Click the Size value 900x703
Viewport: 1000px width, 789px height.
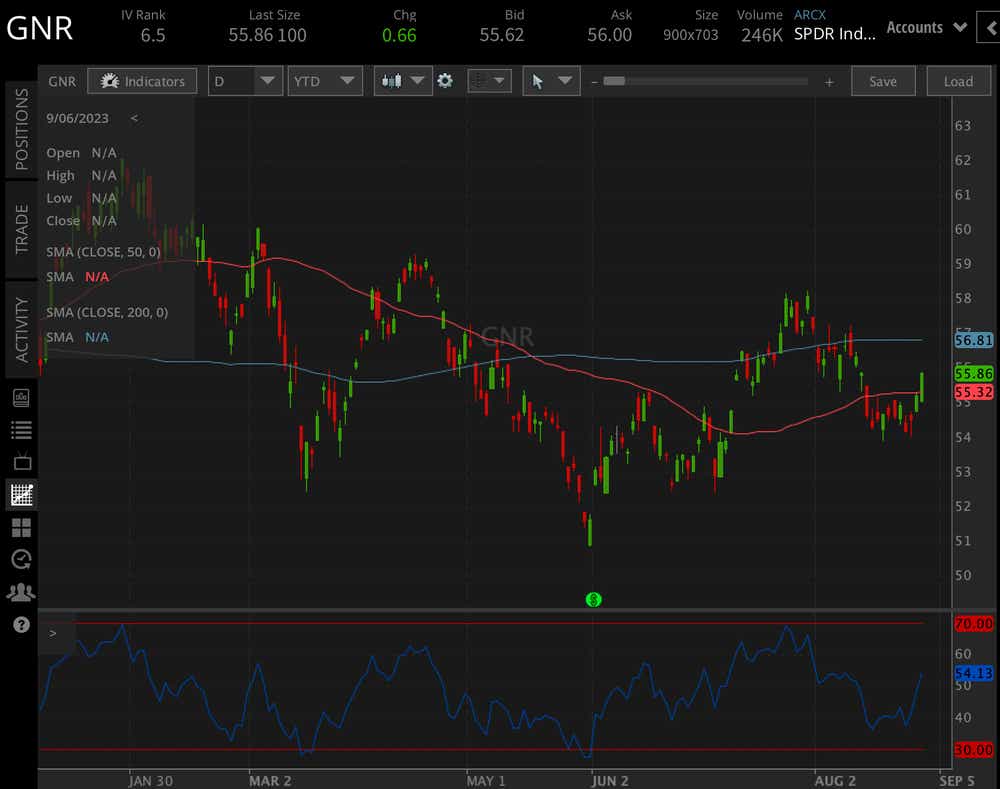click(691, 35)
